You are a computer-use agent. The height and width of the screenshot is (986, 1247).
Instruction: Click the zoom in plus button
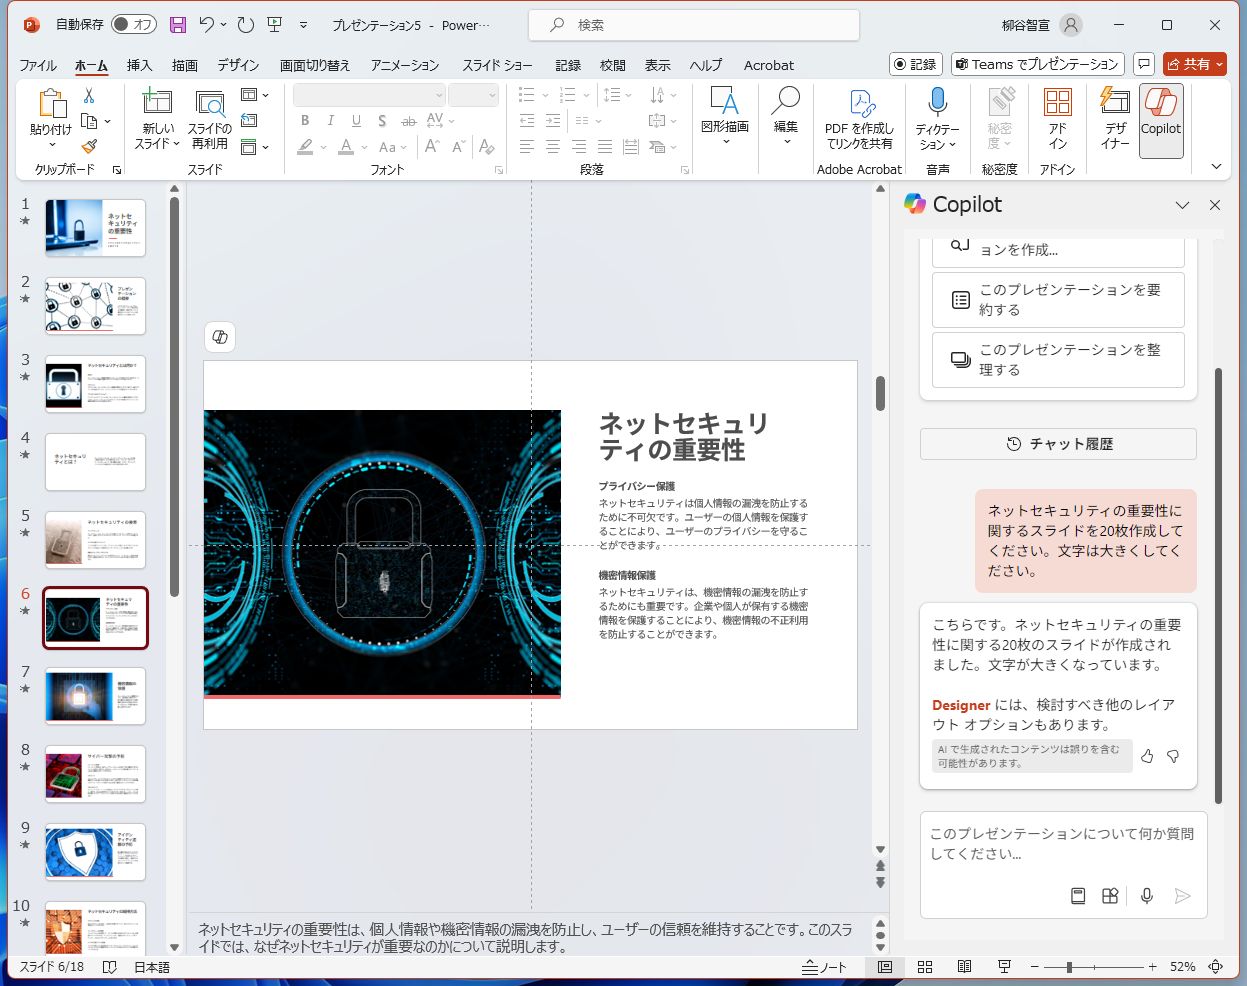(x=1152, y=967)
